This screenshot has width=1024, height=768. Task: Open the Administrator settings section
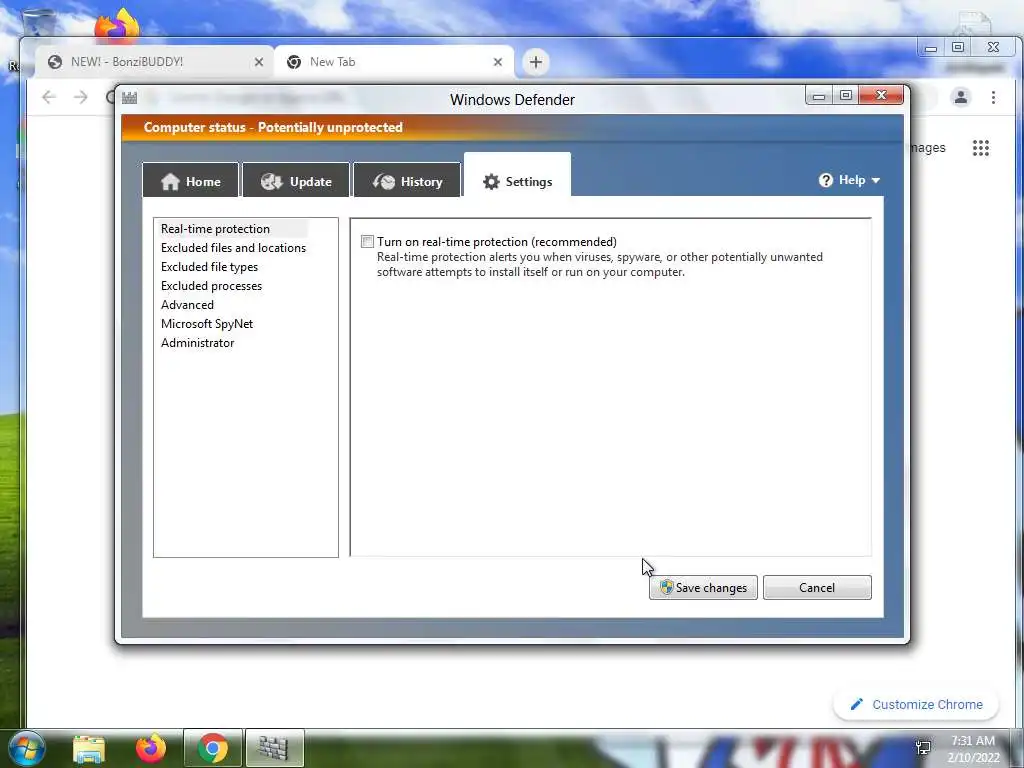[197, 342]
